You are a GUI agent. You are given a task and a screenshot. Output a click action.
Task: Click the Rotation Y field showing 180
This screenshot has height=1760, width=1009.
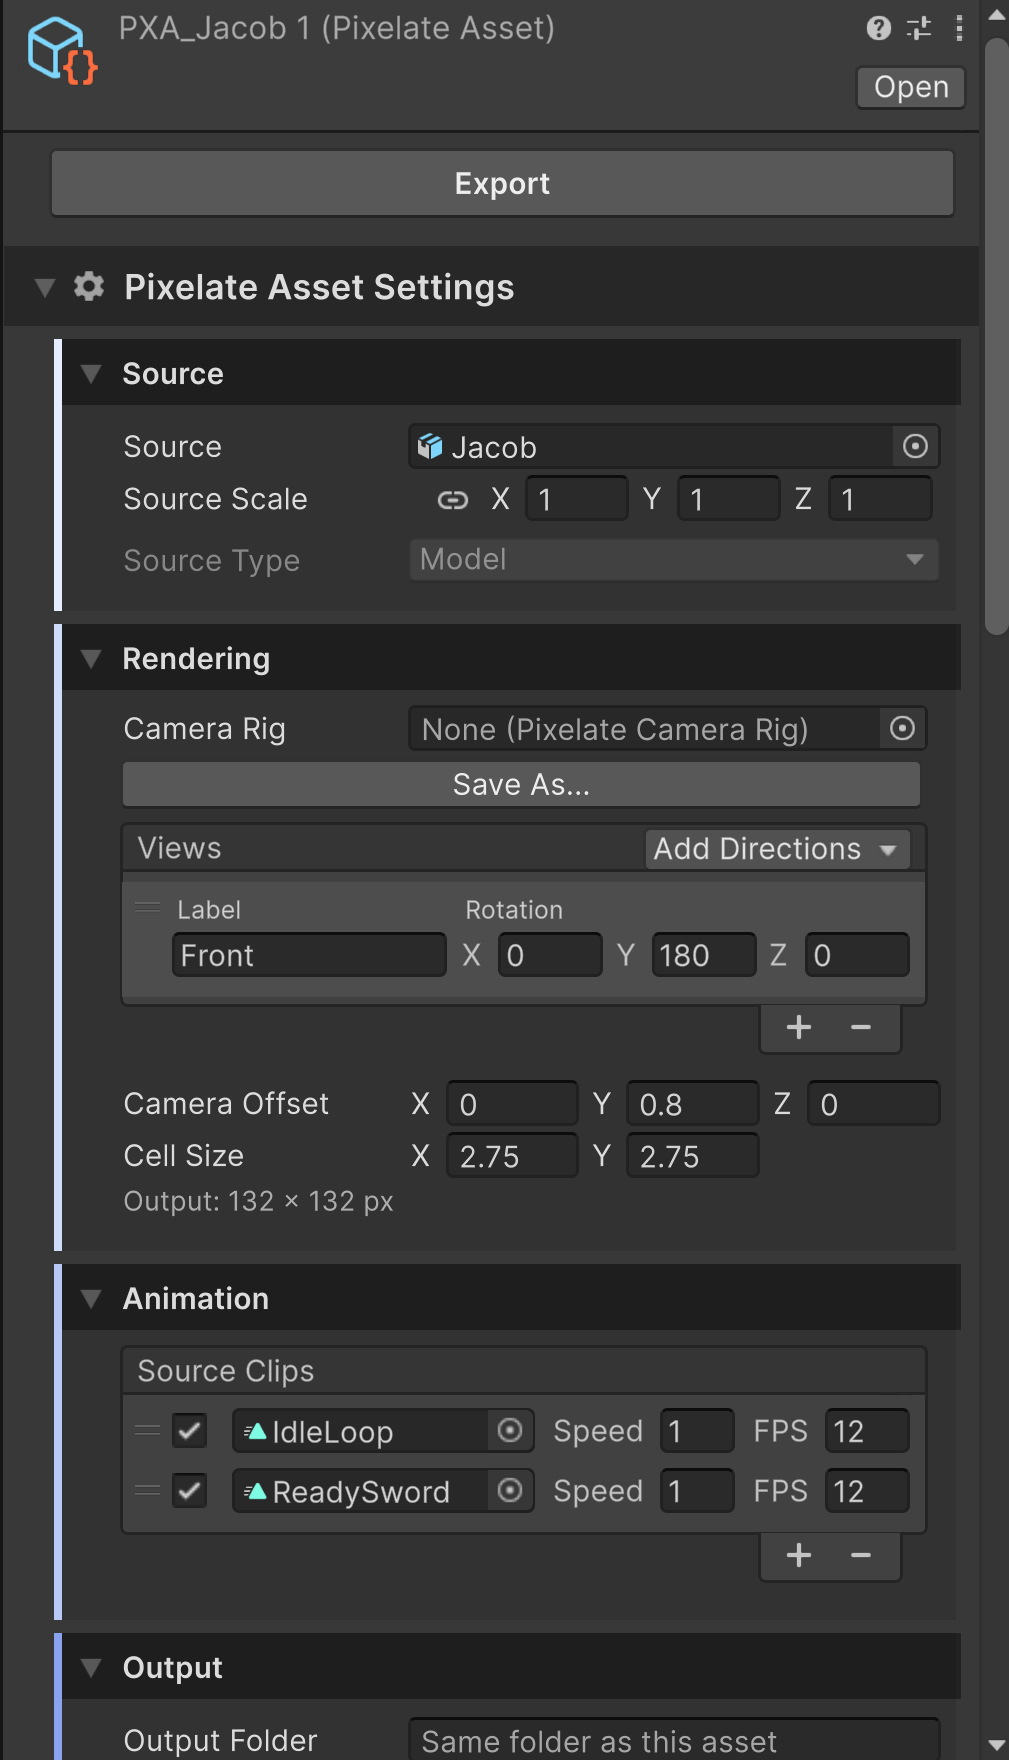(704, 955)
